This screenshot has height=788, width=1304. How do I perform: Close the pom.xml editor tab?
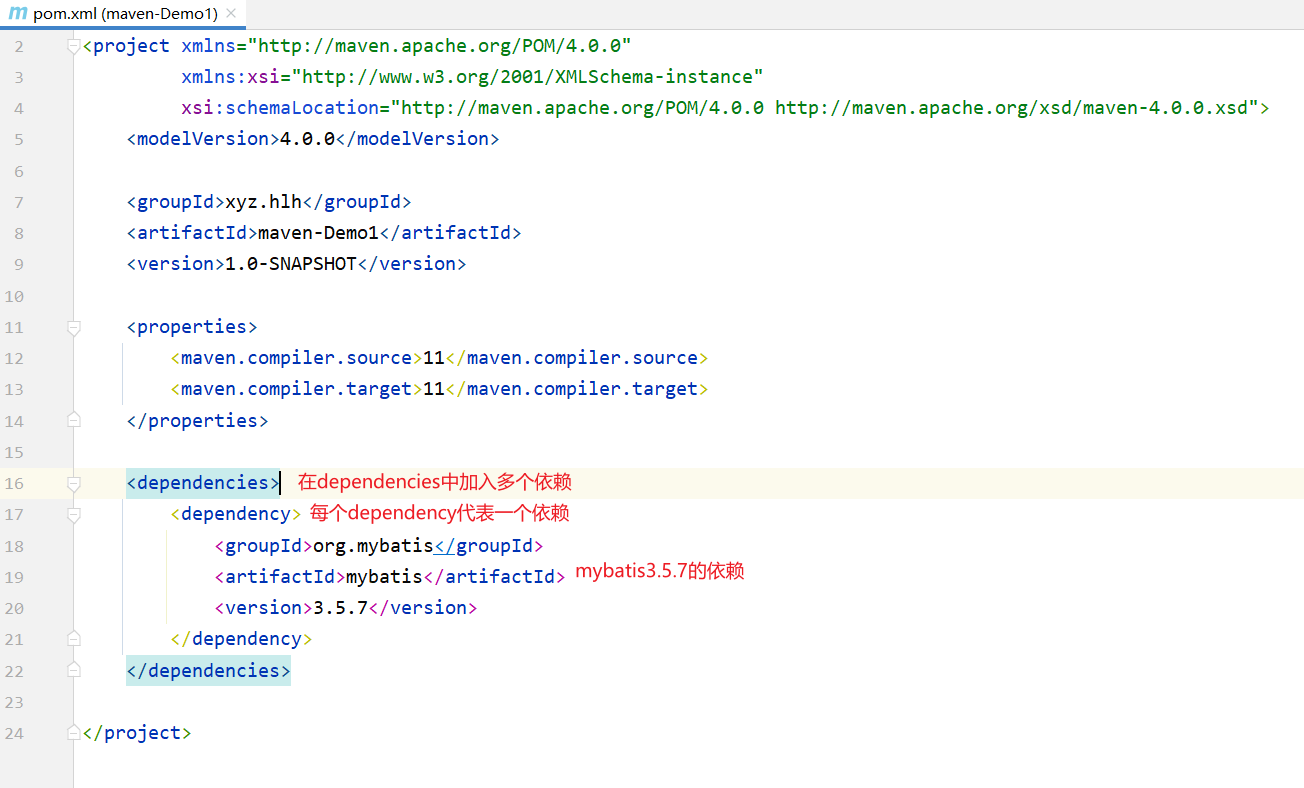[231, 15]
